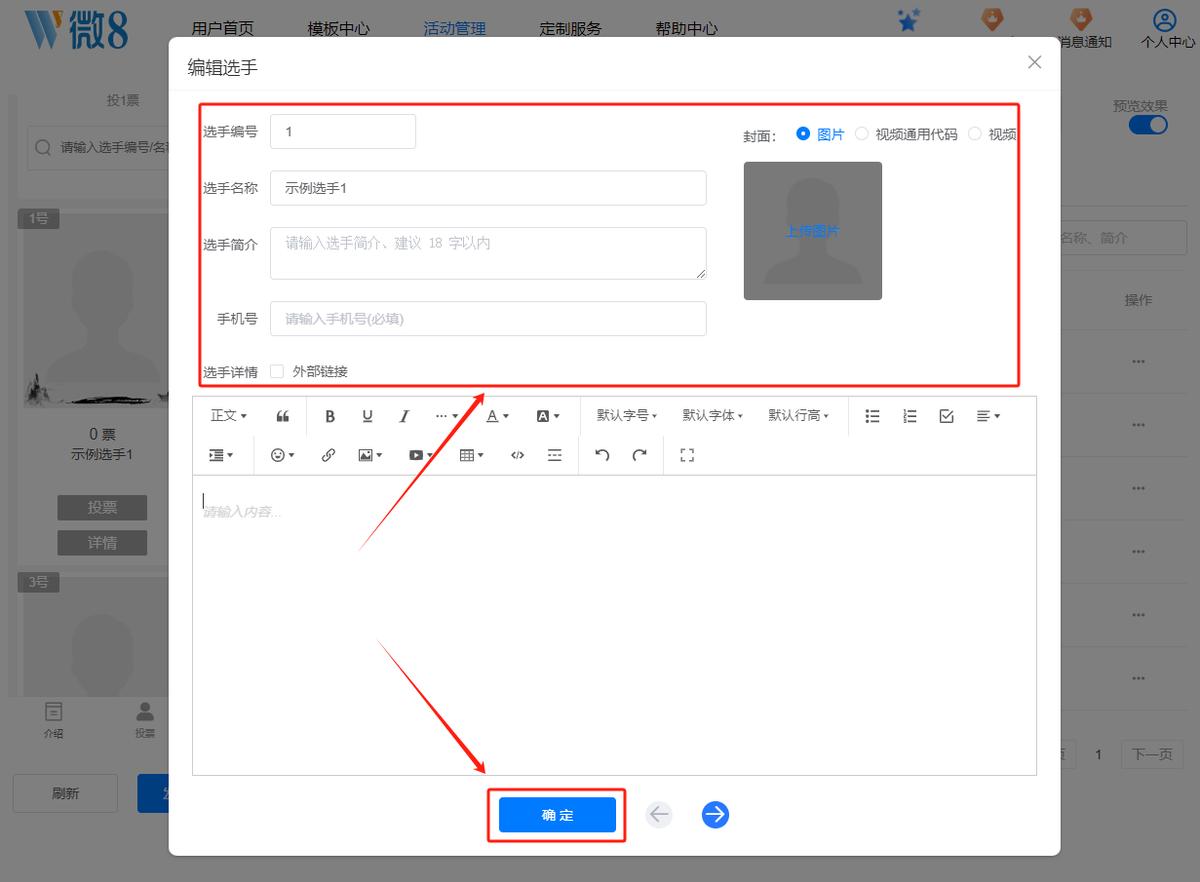This screenshot has width=1200, height=882.
Task: Go to 用户首页 in the top navigation
Action: click(222, 28)
